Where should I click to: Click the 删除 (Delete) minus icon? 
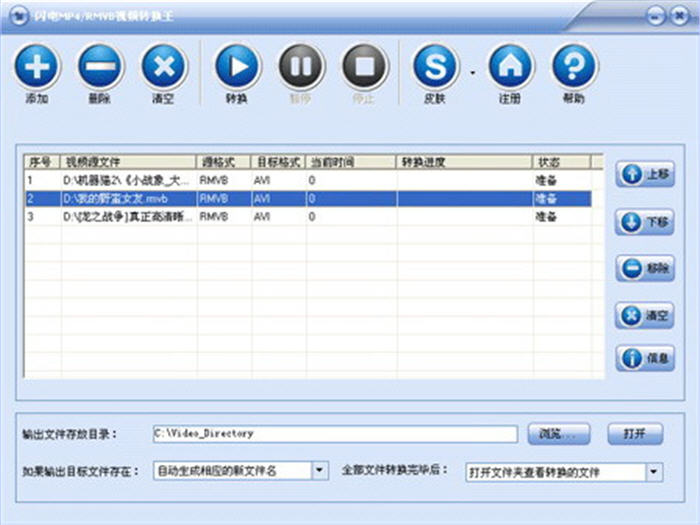tap(100, 67)
